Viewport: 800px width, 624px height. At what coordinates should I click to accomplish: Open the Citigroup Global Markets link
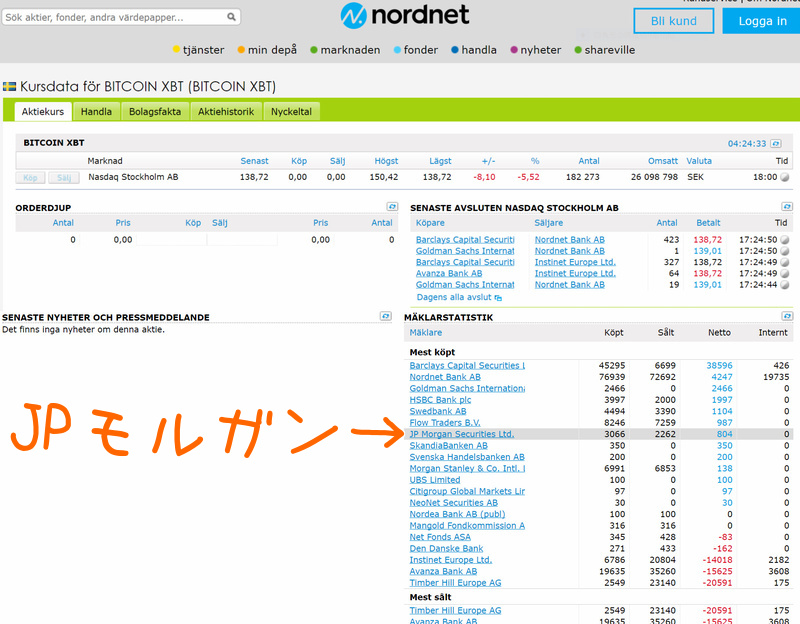467,491
